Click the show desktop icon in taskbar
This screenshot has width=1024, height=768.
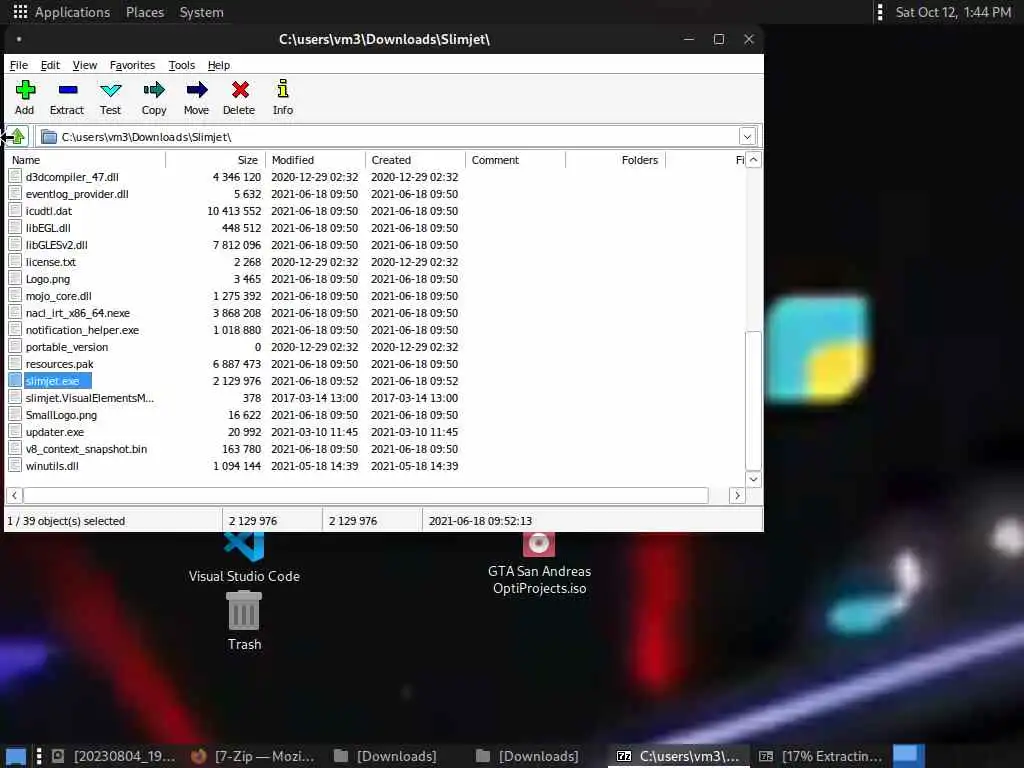tap(16, 756)
